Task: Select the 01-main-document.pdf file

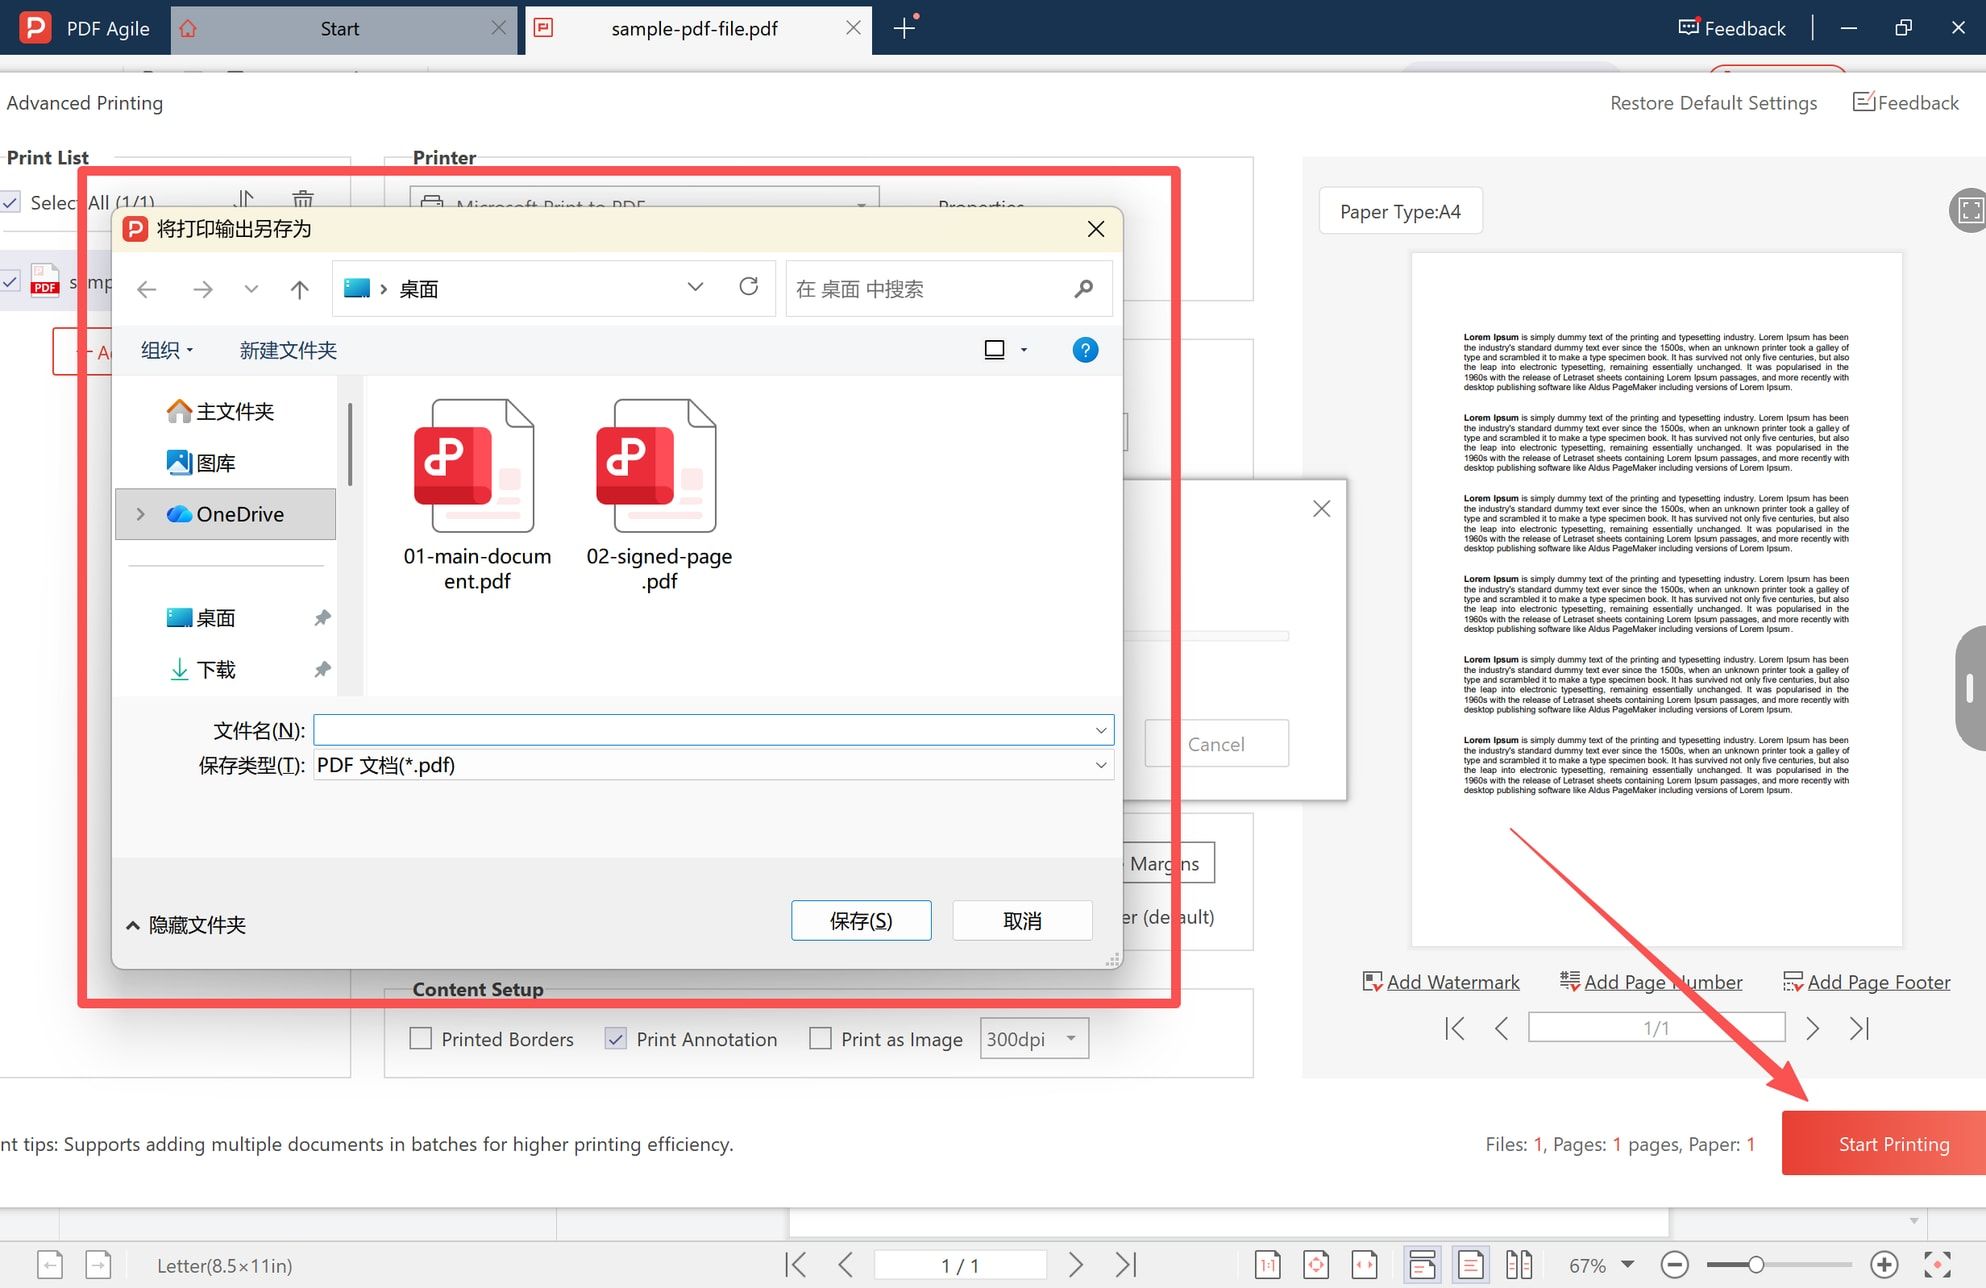Action: pos(477,496)
